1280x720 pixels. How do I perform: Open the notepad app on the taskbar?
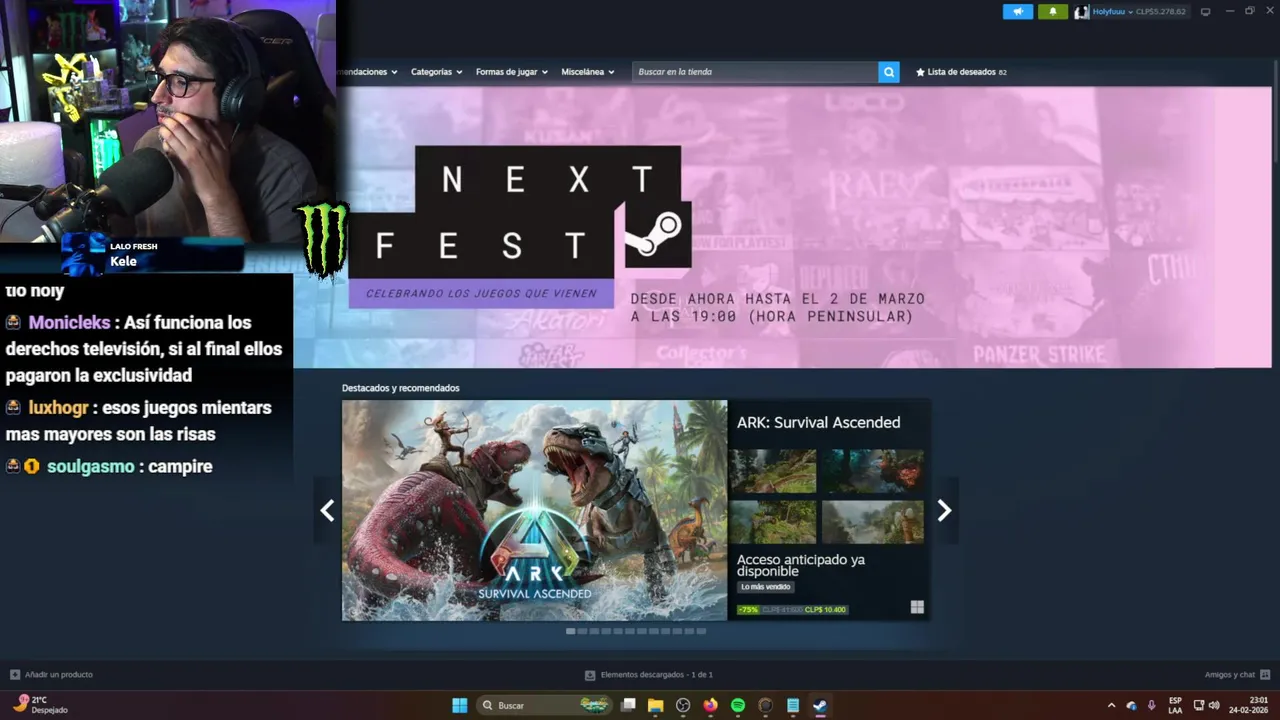[x=793, y=705]
